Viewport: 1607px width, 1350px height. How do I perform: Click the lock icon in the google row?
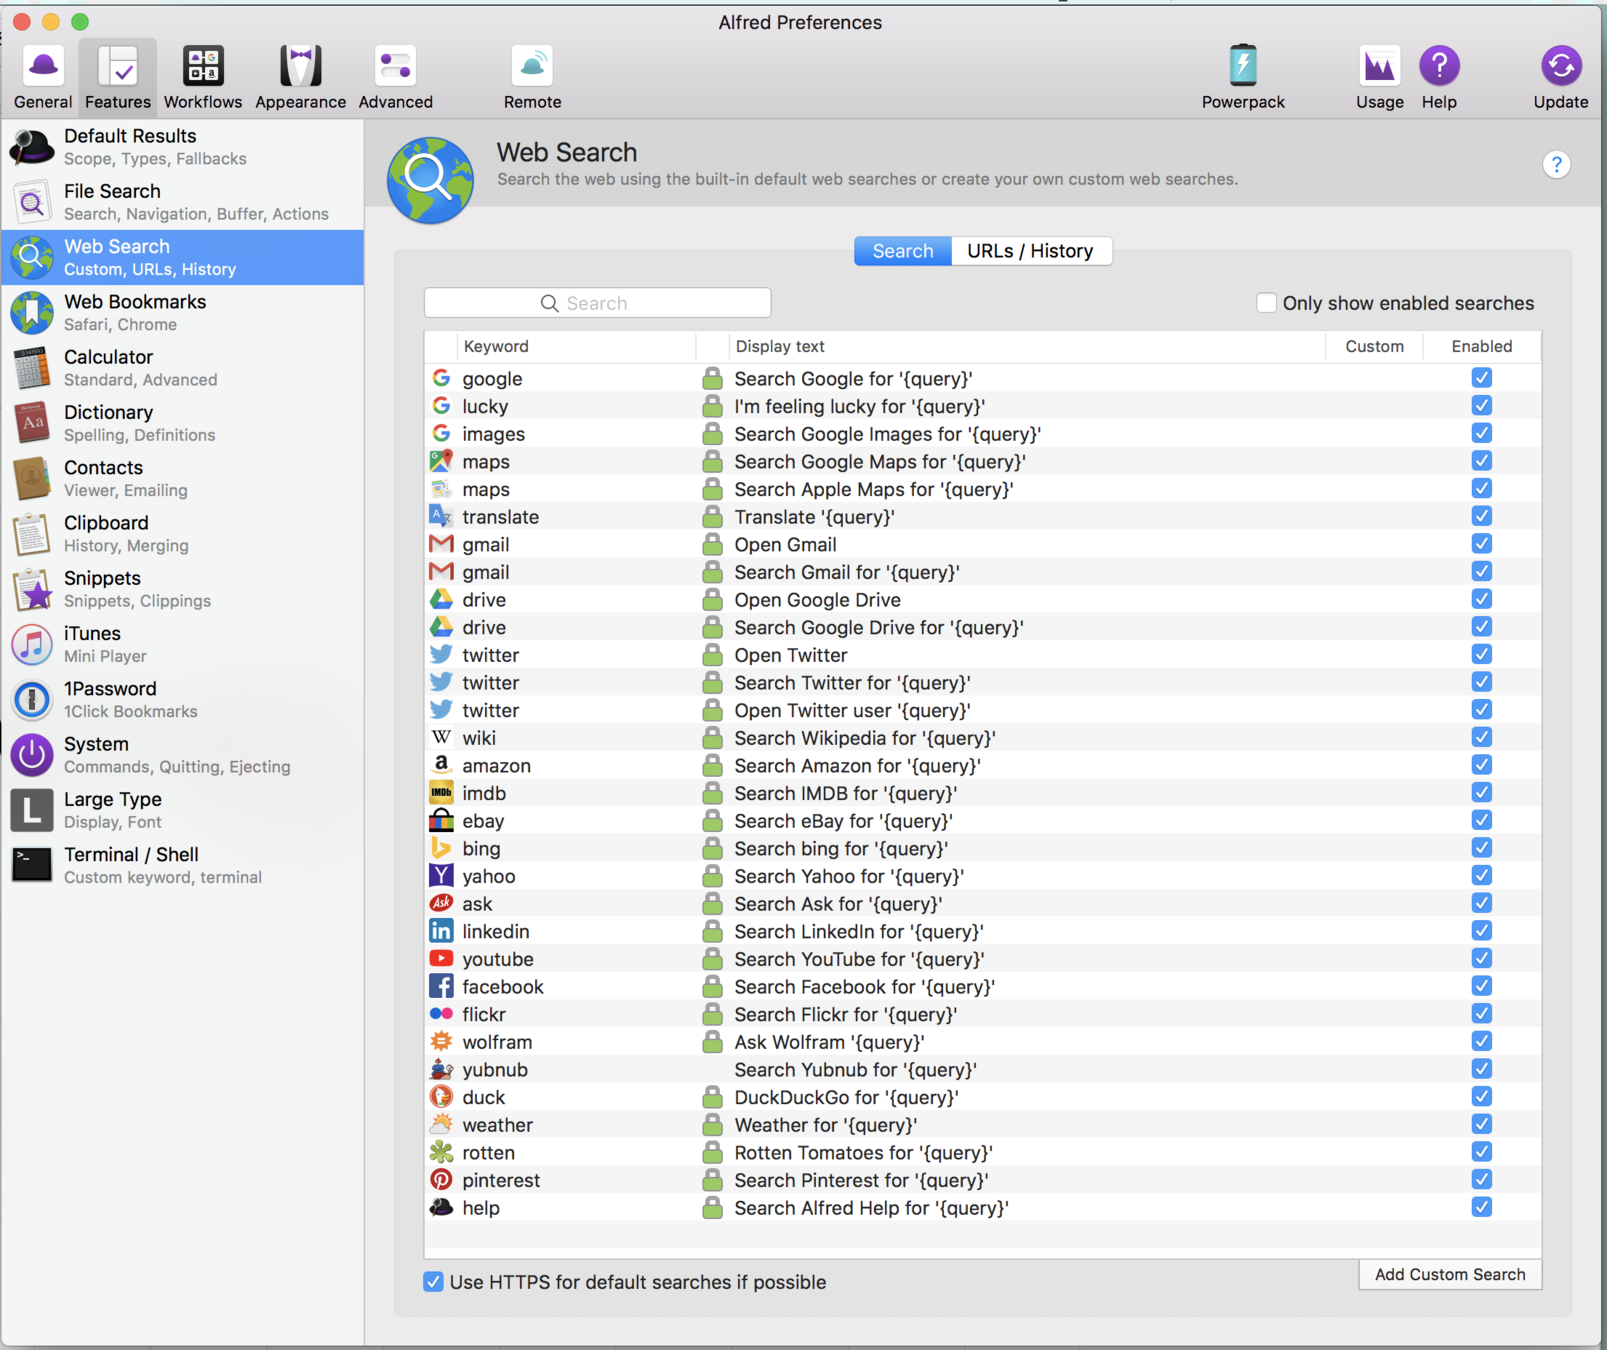[x=712, y=378]
